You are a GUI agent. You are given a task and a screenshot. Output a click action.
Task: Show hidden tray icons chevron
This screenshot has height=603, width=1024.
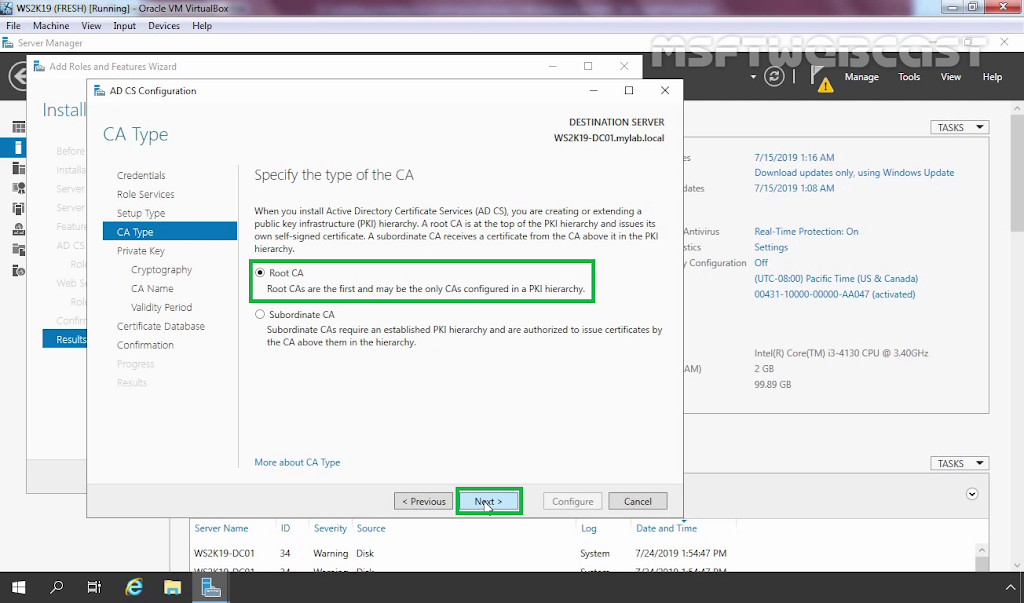click(x=1010, y=587)
